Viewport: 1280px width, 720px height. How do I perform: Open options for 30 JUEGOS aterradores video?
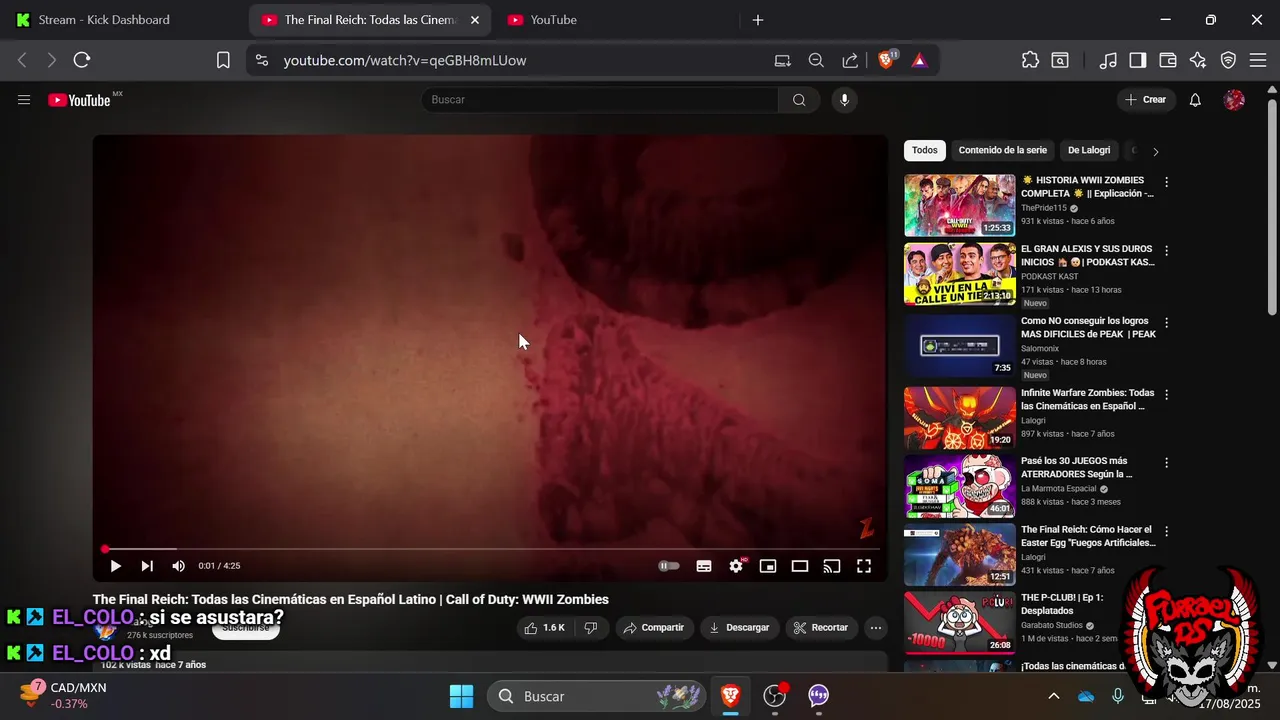(x=1166, y=463)
